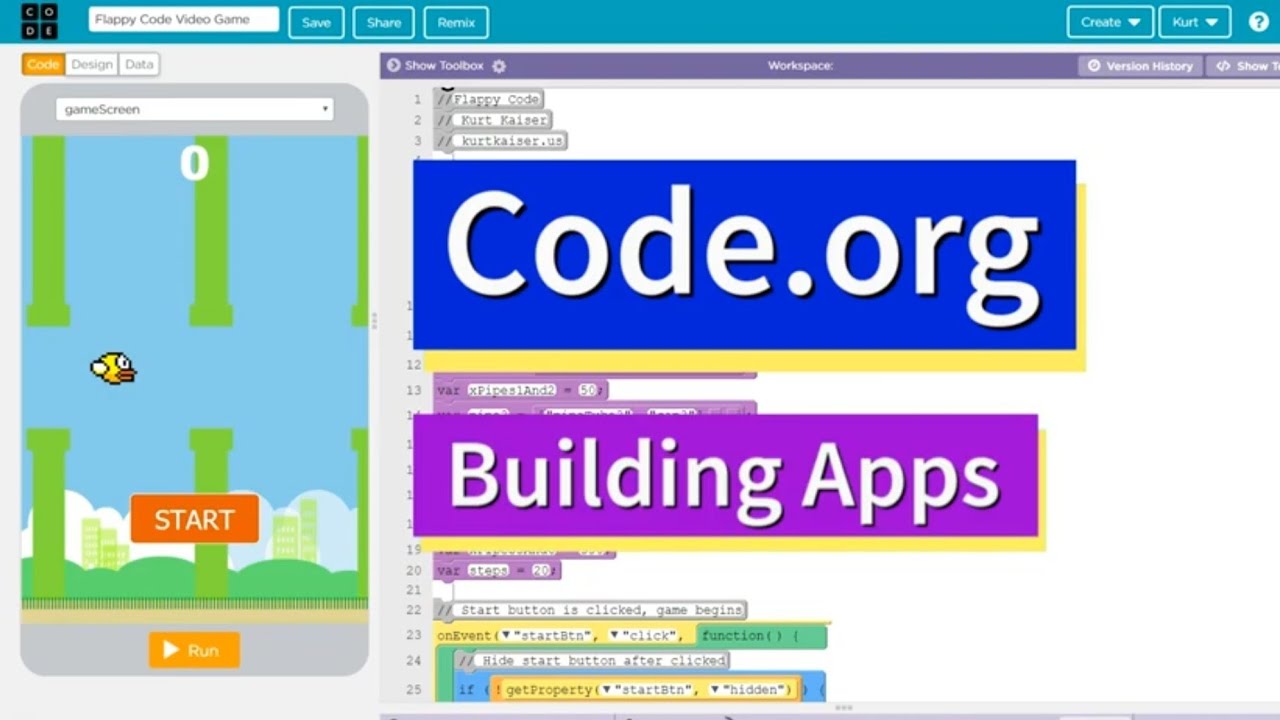The width and height of the screenshot is (1280, 720).
Task: Select the "Hide start button after clicked" comment
Action: tap(592, 660)
